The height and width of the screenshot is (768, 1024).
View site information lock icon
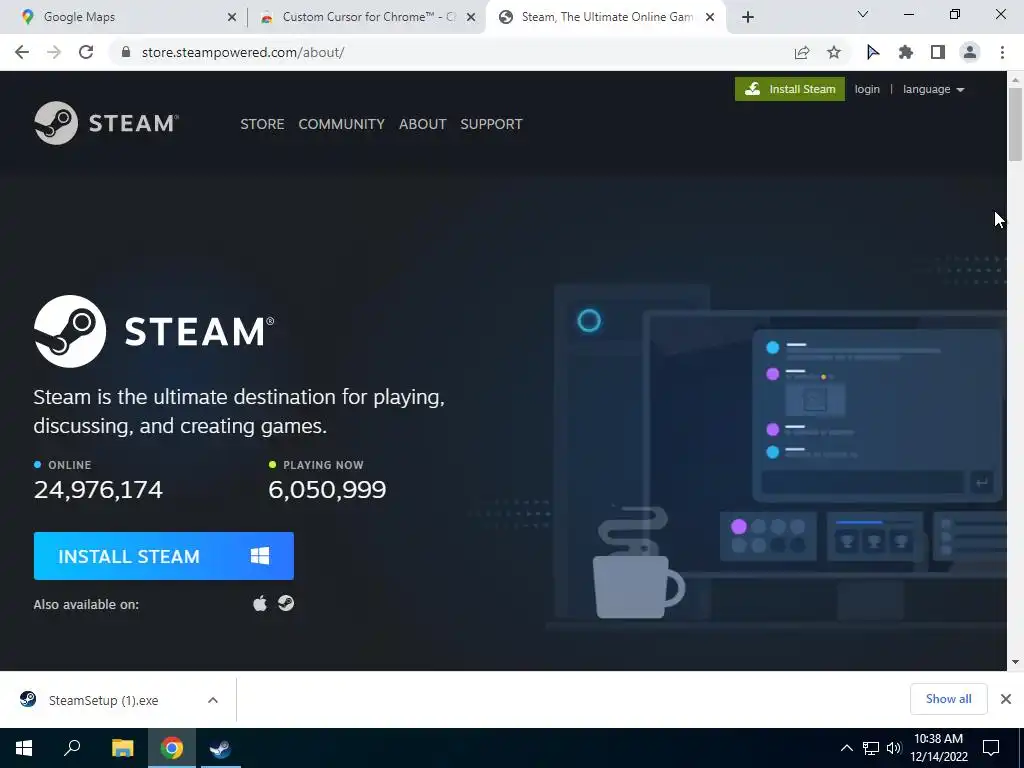pos(126,52)
